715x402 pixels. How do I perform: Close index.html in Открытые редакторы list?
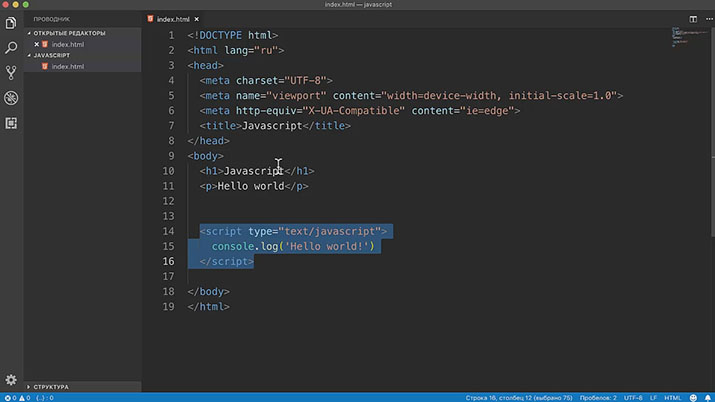point(36,44)
